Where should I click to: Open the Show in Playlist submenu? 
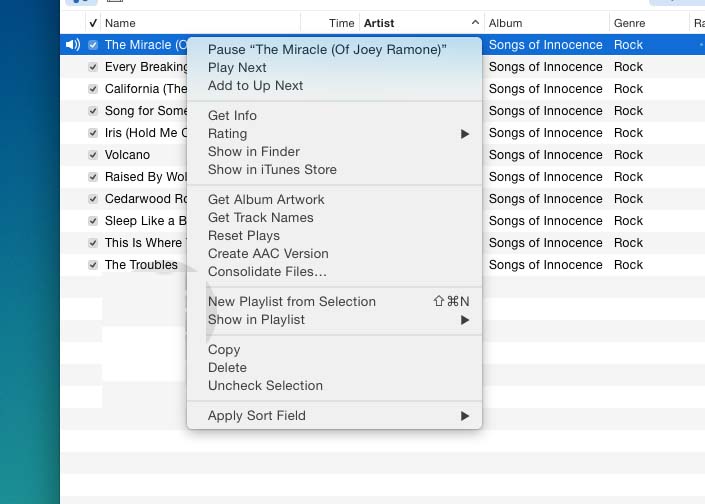[464, 320]
